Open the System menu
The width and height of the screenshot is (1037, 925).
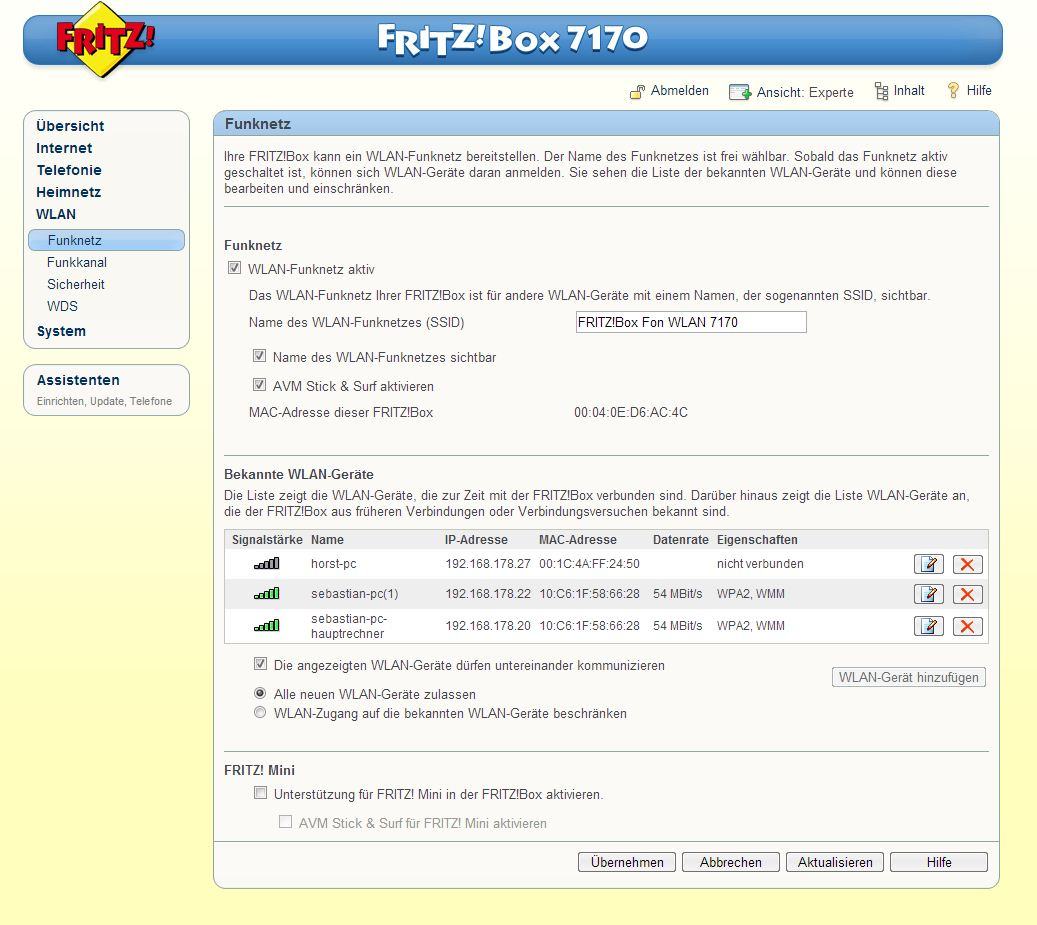(61, 331)
